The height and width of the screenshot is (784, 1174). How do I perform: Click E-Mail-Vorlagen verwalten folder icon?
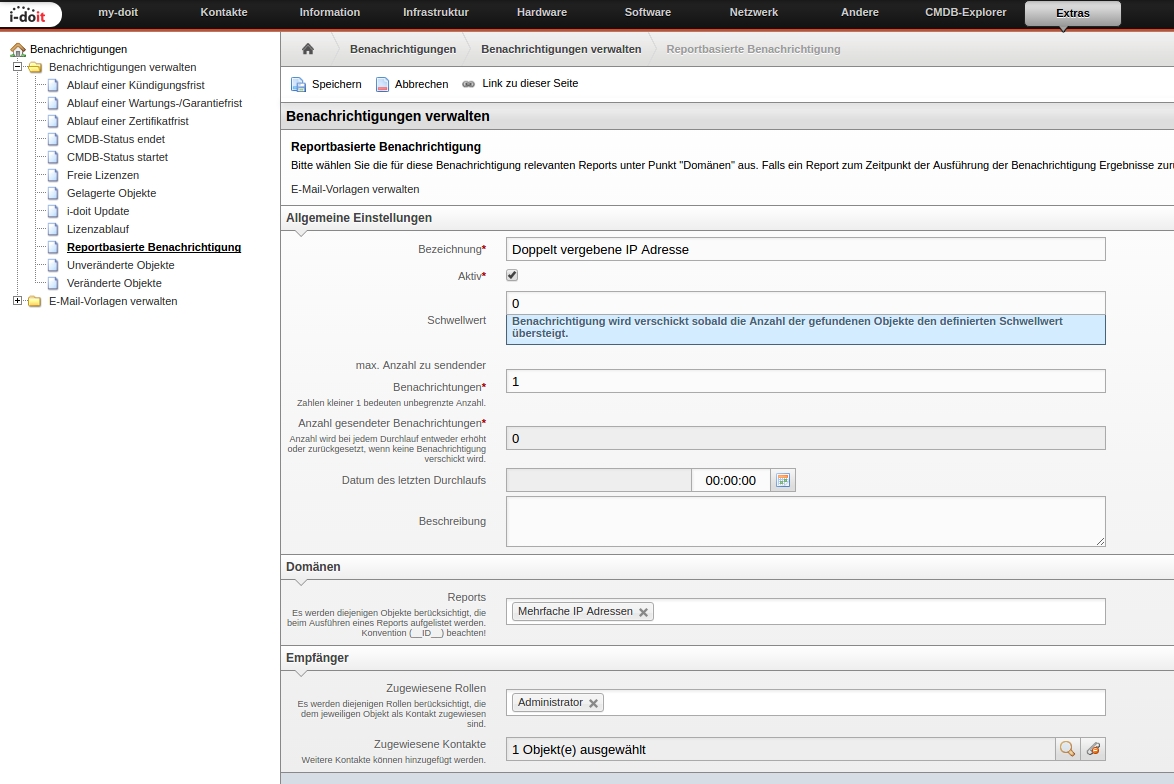coord(35,301)
